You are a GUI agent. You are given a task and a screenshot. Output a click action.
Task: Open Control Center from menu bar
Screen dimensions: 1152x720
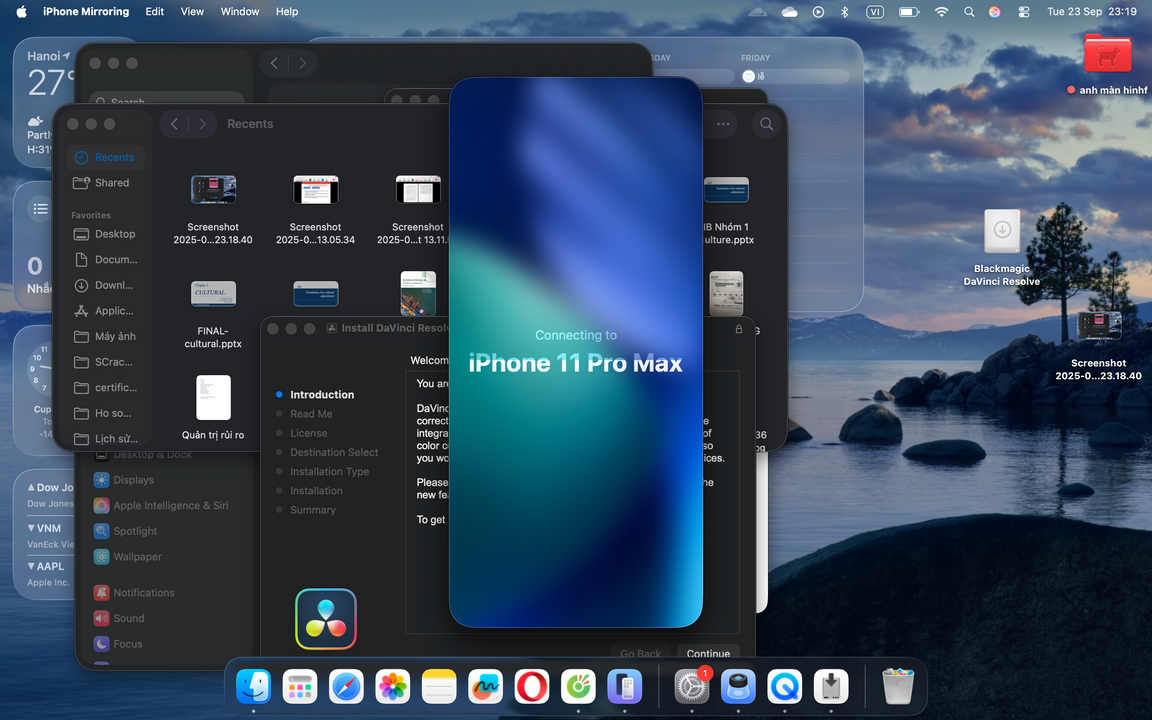click(1023, 12)
